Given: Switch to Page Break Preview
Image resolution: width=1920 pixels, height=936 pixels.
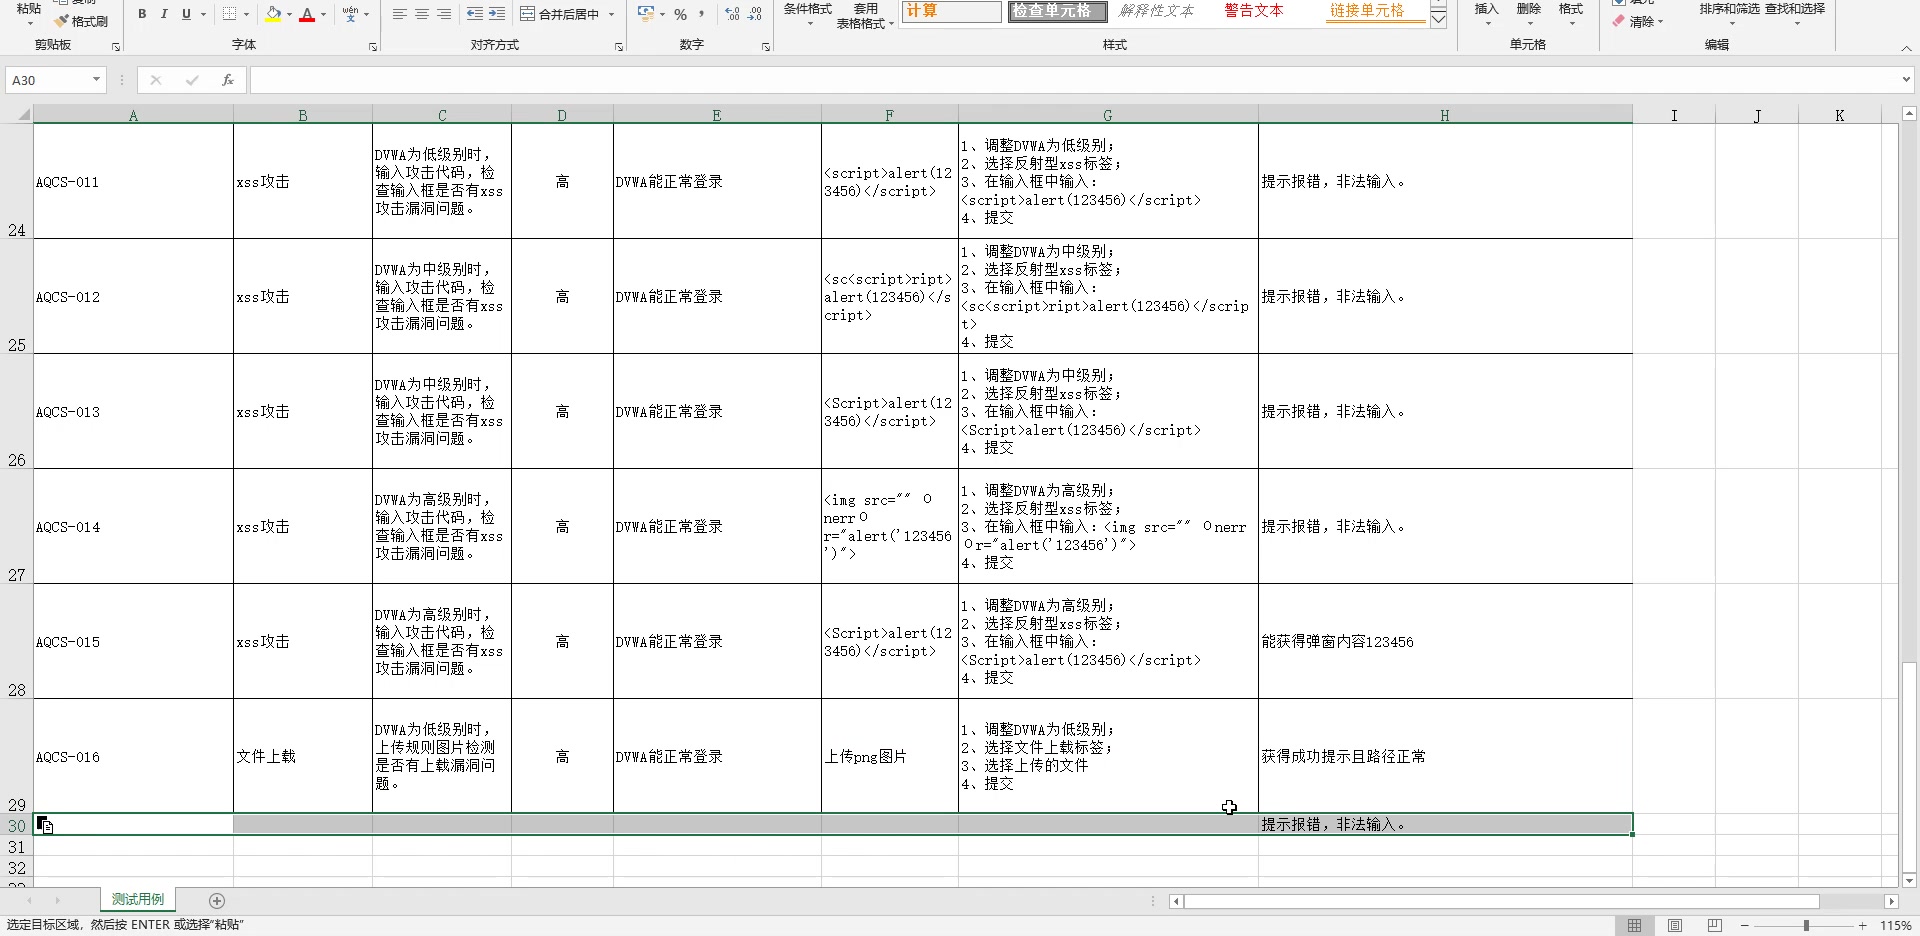Looking at the screenshot, I should [1715, 925].
